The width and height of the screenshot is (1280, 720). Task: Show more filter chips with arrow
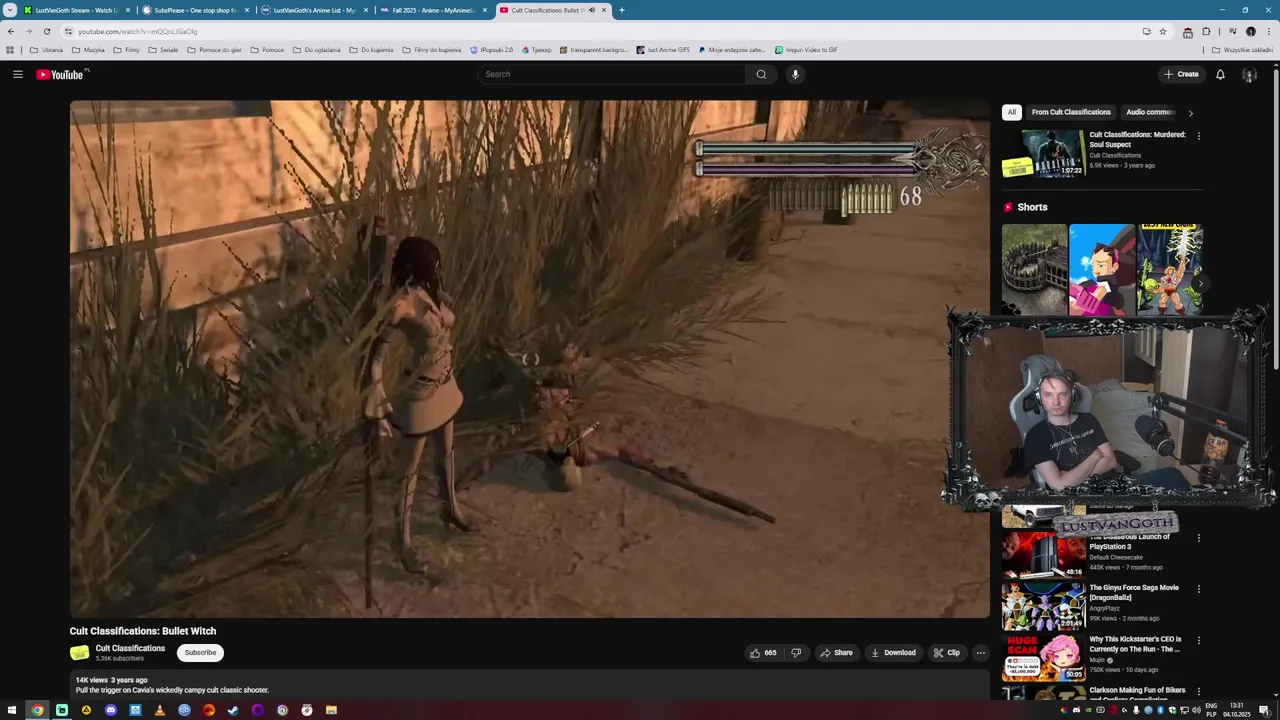(1190, 113)
